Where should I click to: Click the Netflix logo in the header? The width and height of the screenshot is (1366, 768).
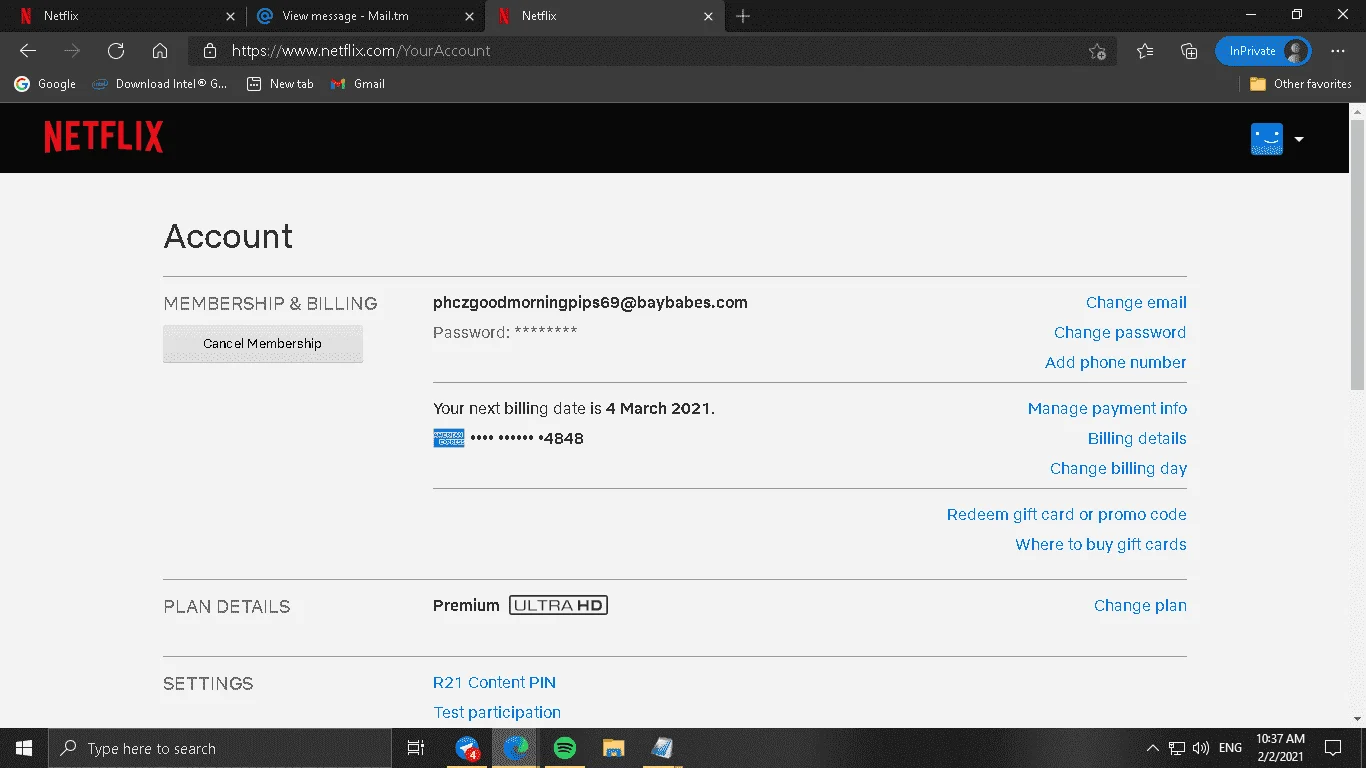103,138
